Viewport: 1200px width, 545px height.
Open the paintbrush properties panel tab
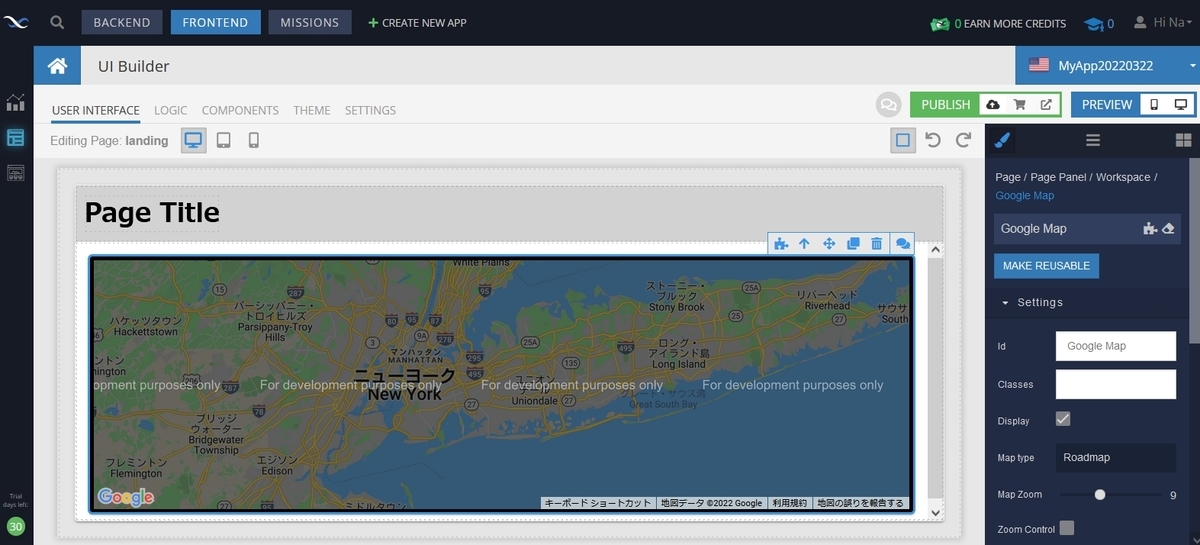[1003, 140]
